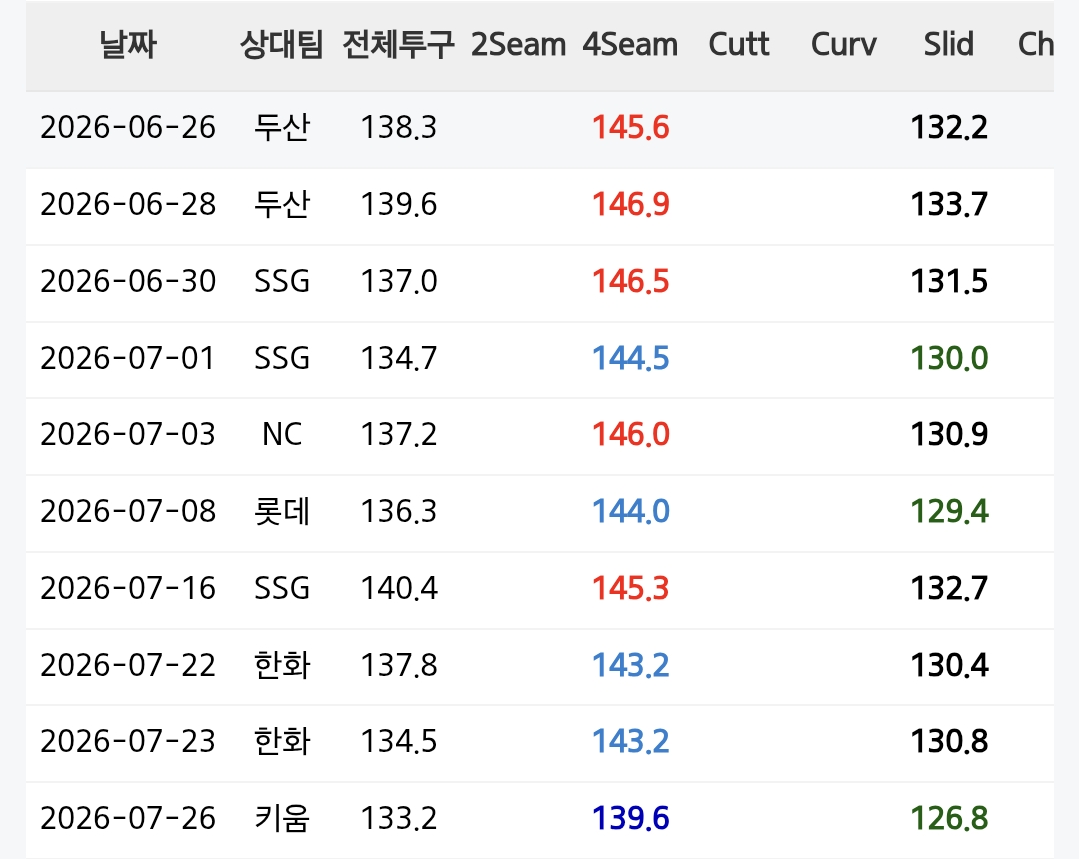Open the 2026-06-26 game date

tap(128, 127)
